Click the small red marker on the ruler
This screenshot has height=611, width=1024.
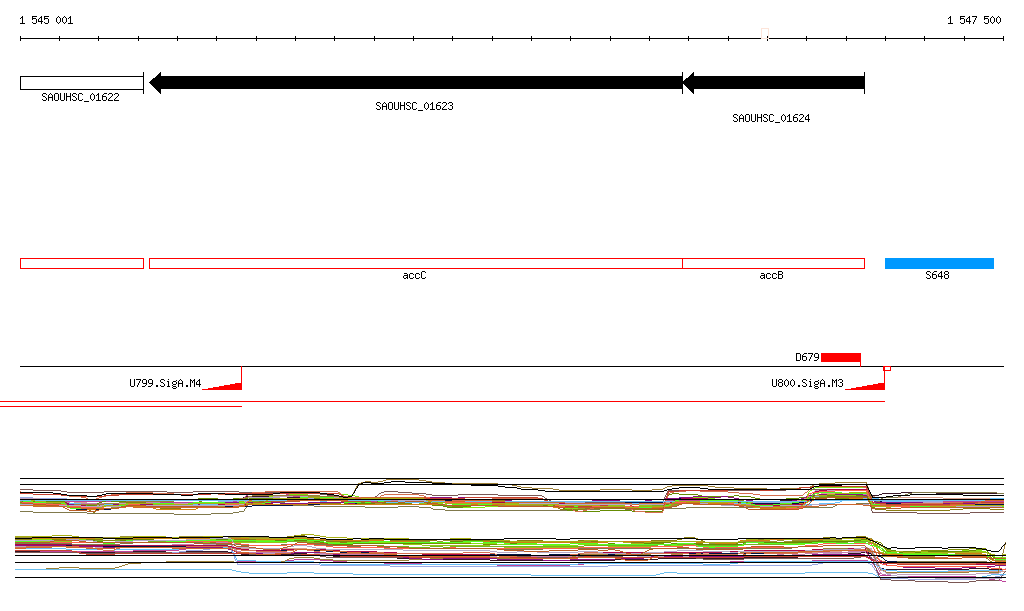765,33
